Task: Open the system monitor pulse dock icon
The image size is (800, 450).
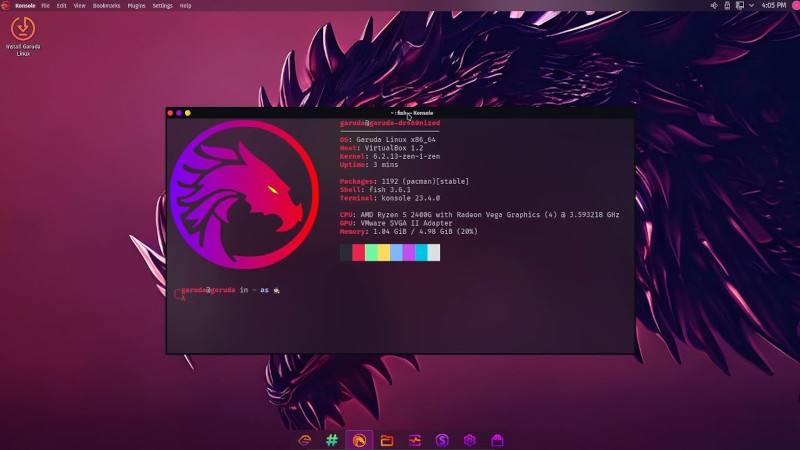Action: [414, 440]
